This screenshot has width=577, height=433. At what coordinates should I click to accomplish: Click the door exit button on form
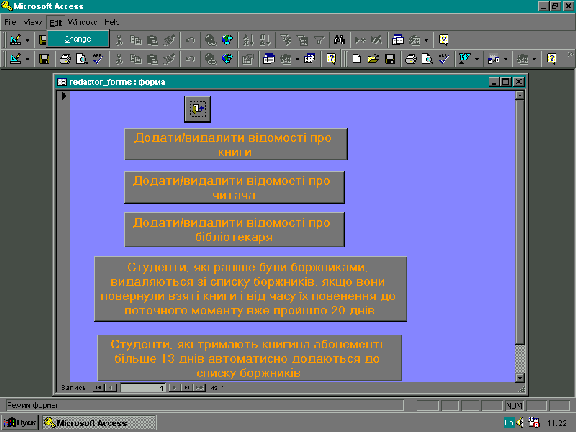point(198,109)
